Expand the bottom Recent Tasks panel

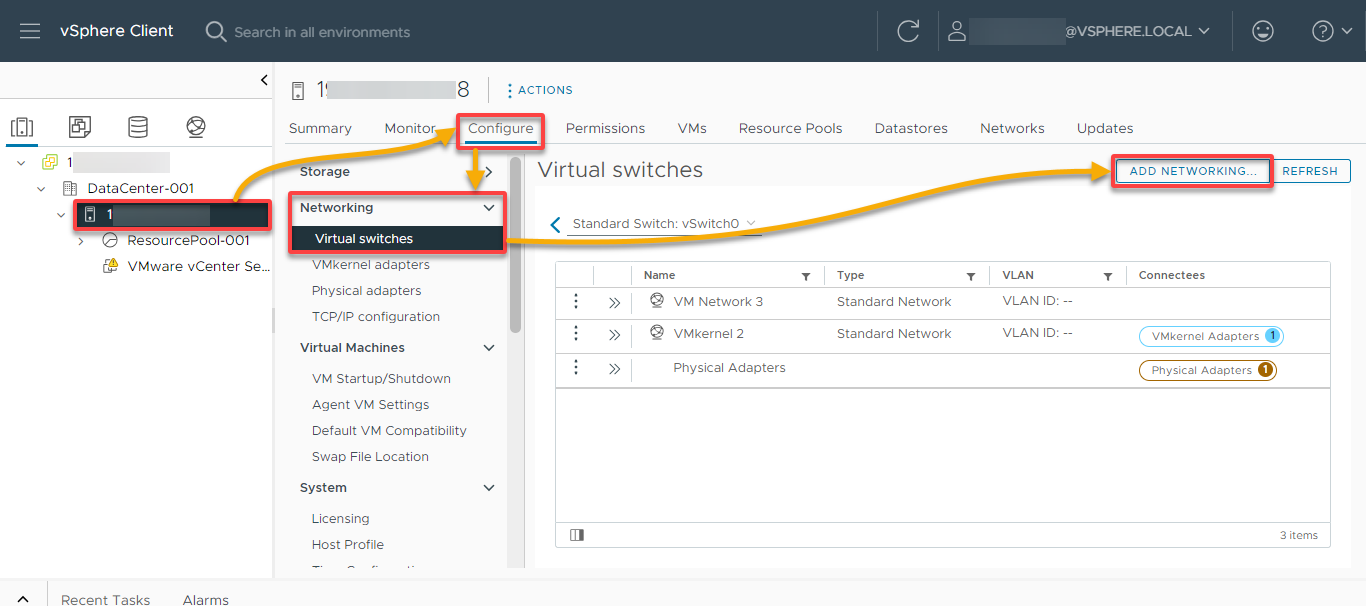(x=23, y=598)
